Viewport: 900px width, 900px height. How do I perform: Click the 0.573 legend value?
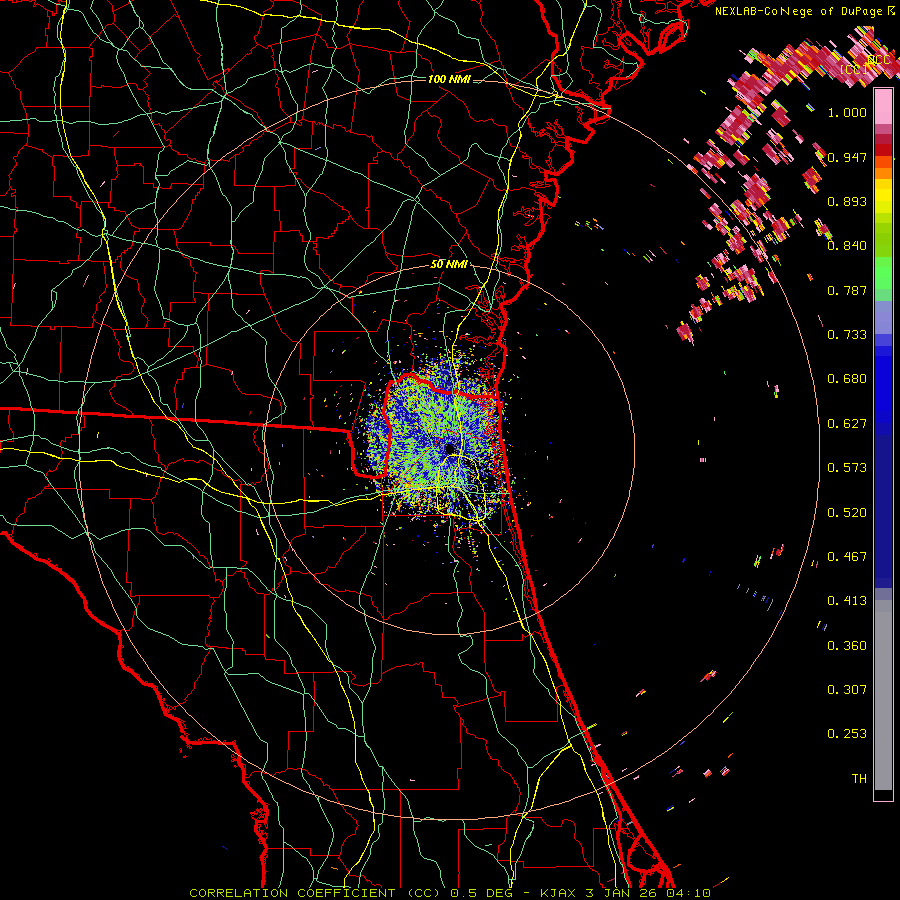847,468
